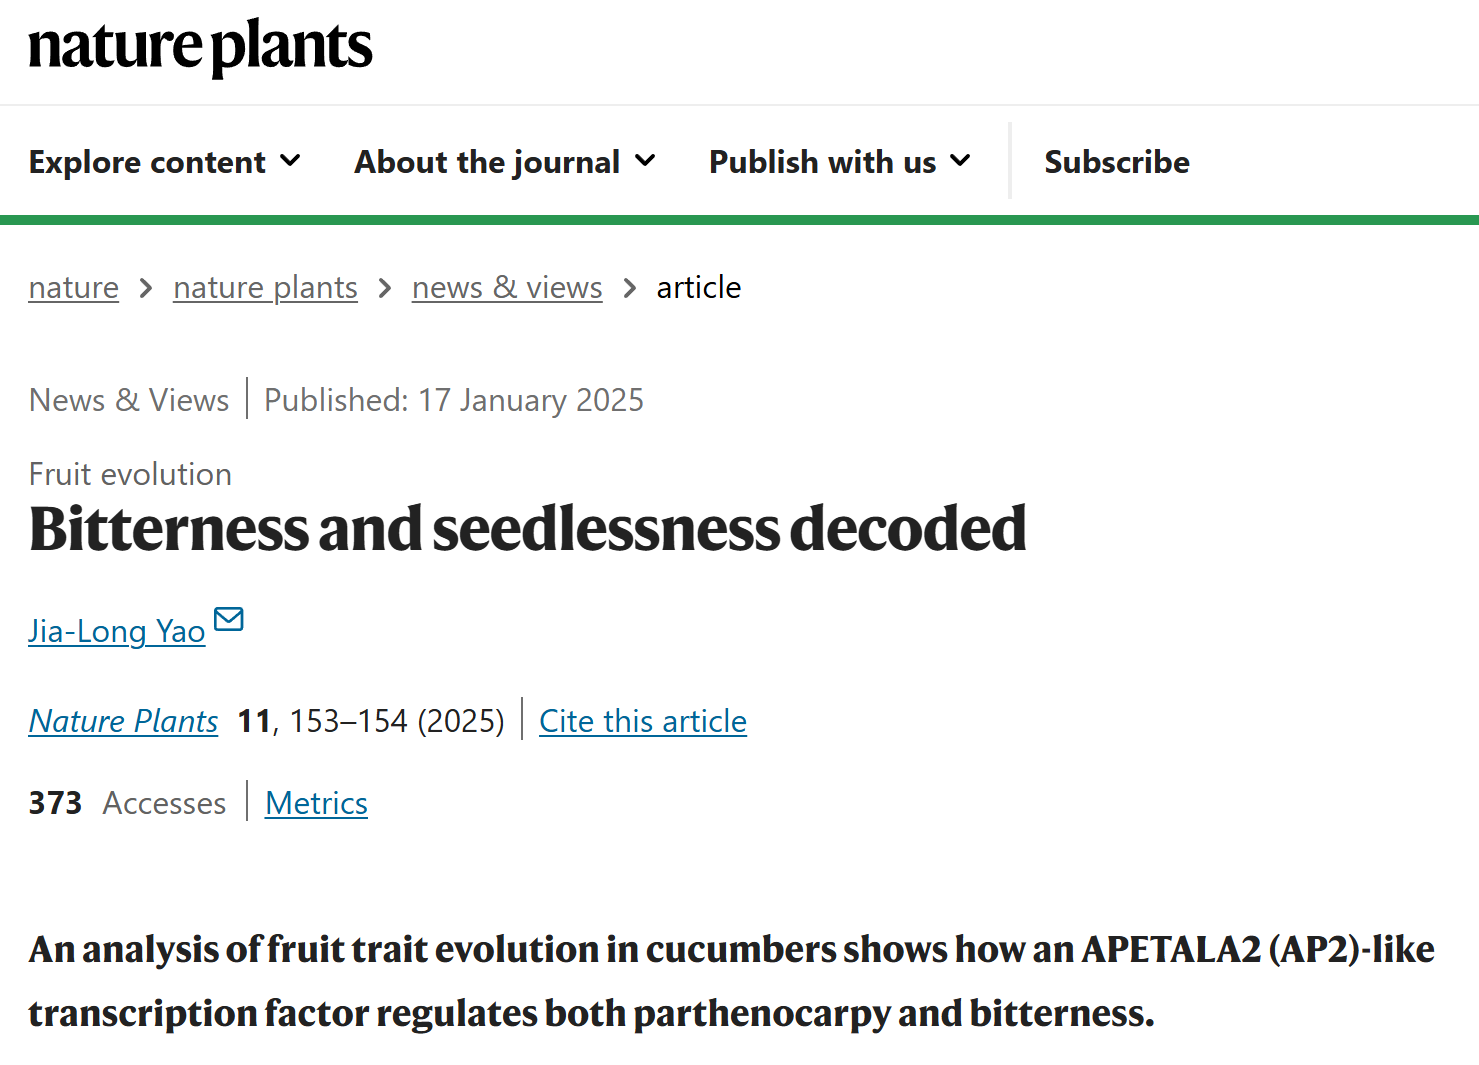Select the About the journal menu label
Screen dimensions: 1479x1065
pyautogui.click(x=487, y=162)
